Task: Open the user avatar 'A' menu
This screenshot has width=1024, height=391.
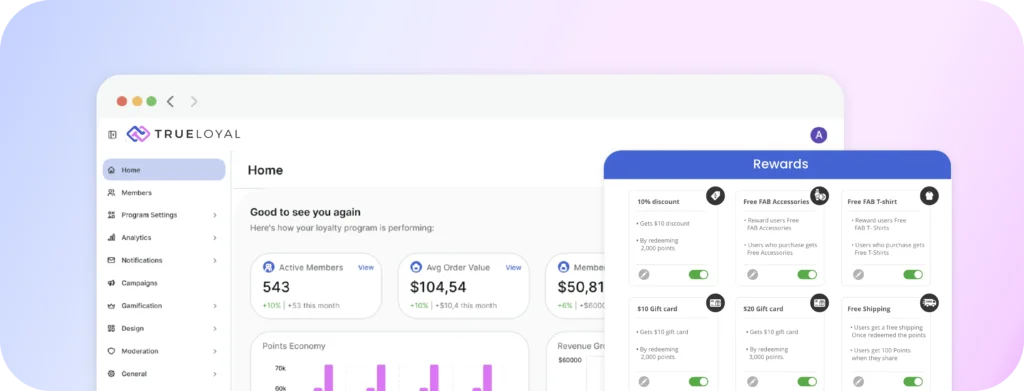Action: [818, 135]
